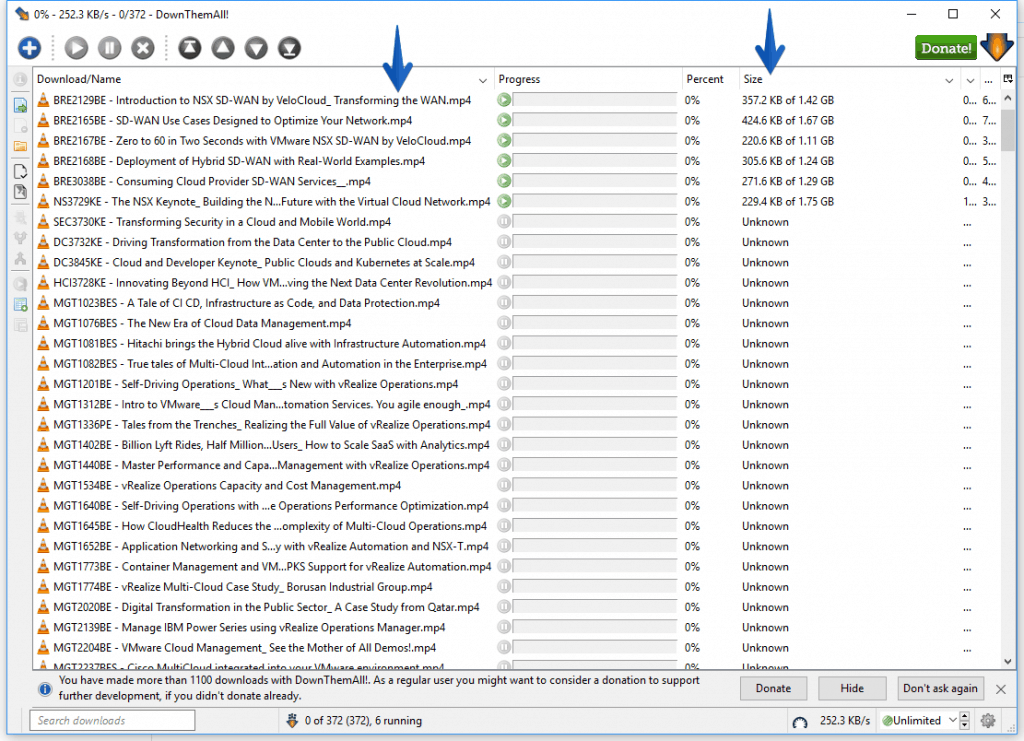Open the column picker at header right edge
Image resolution: width=1024 pixels, height=741 pixels.
point(1007,79)
